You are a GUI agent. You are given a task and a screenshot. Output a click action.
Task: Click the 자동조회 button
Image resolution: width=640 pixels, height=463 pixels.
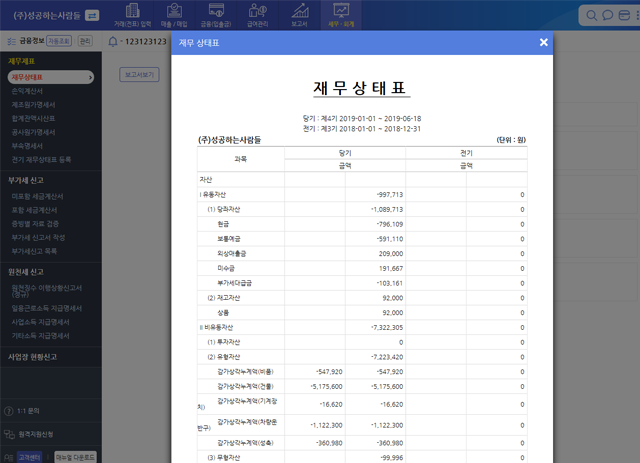59,41
